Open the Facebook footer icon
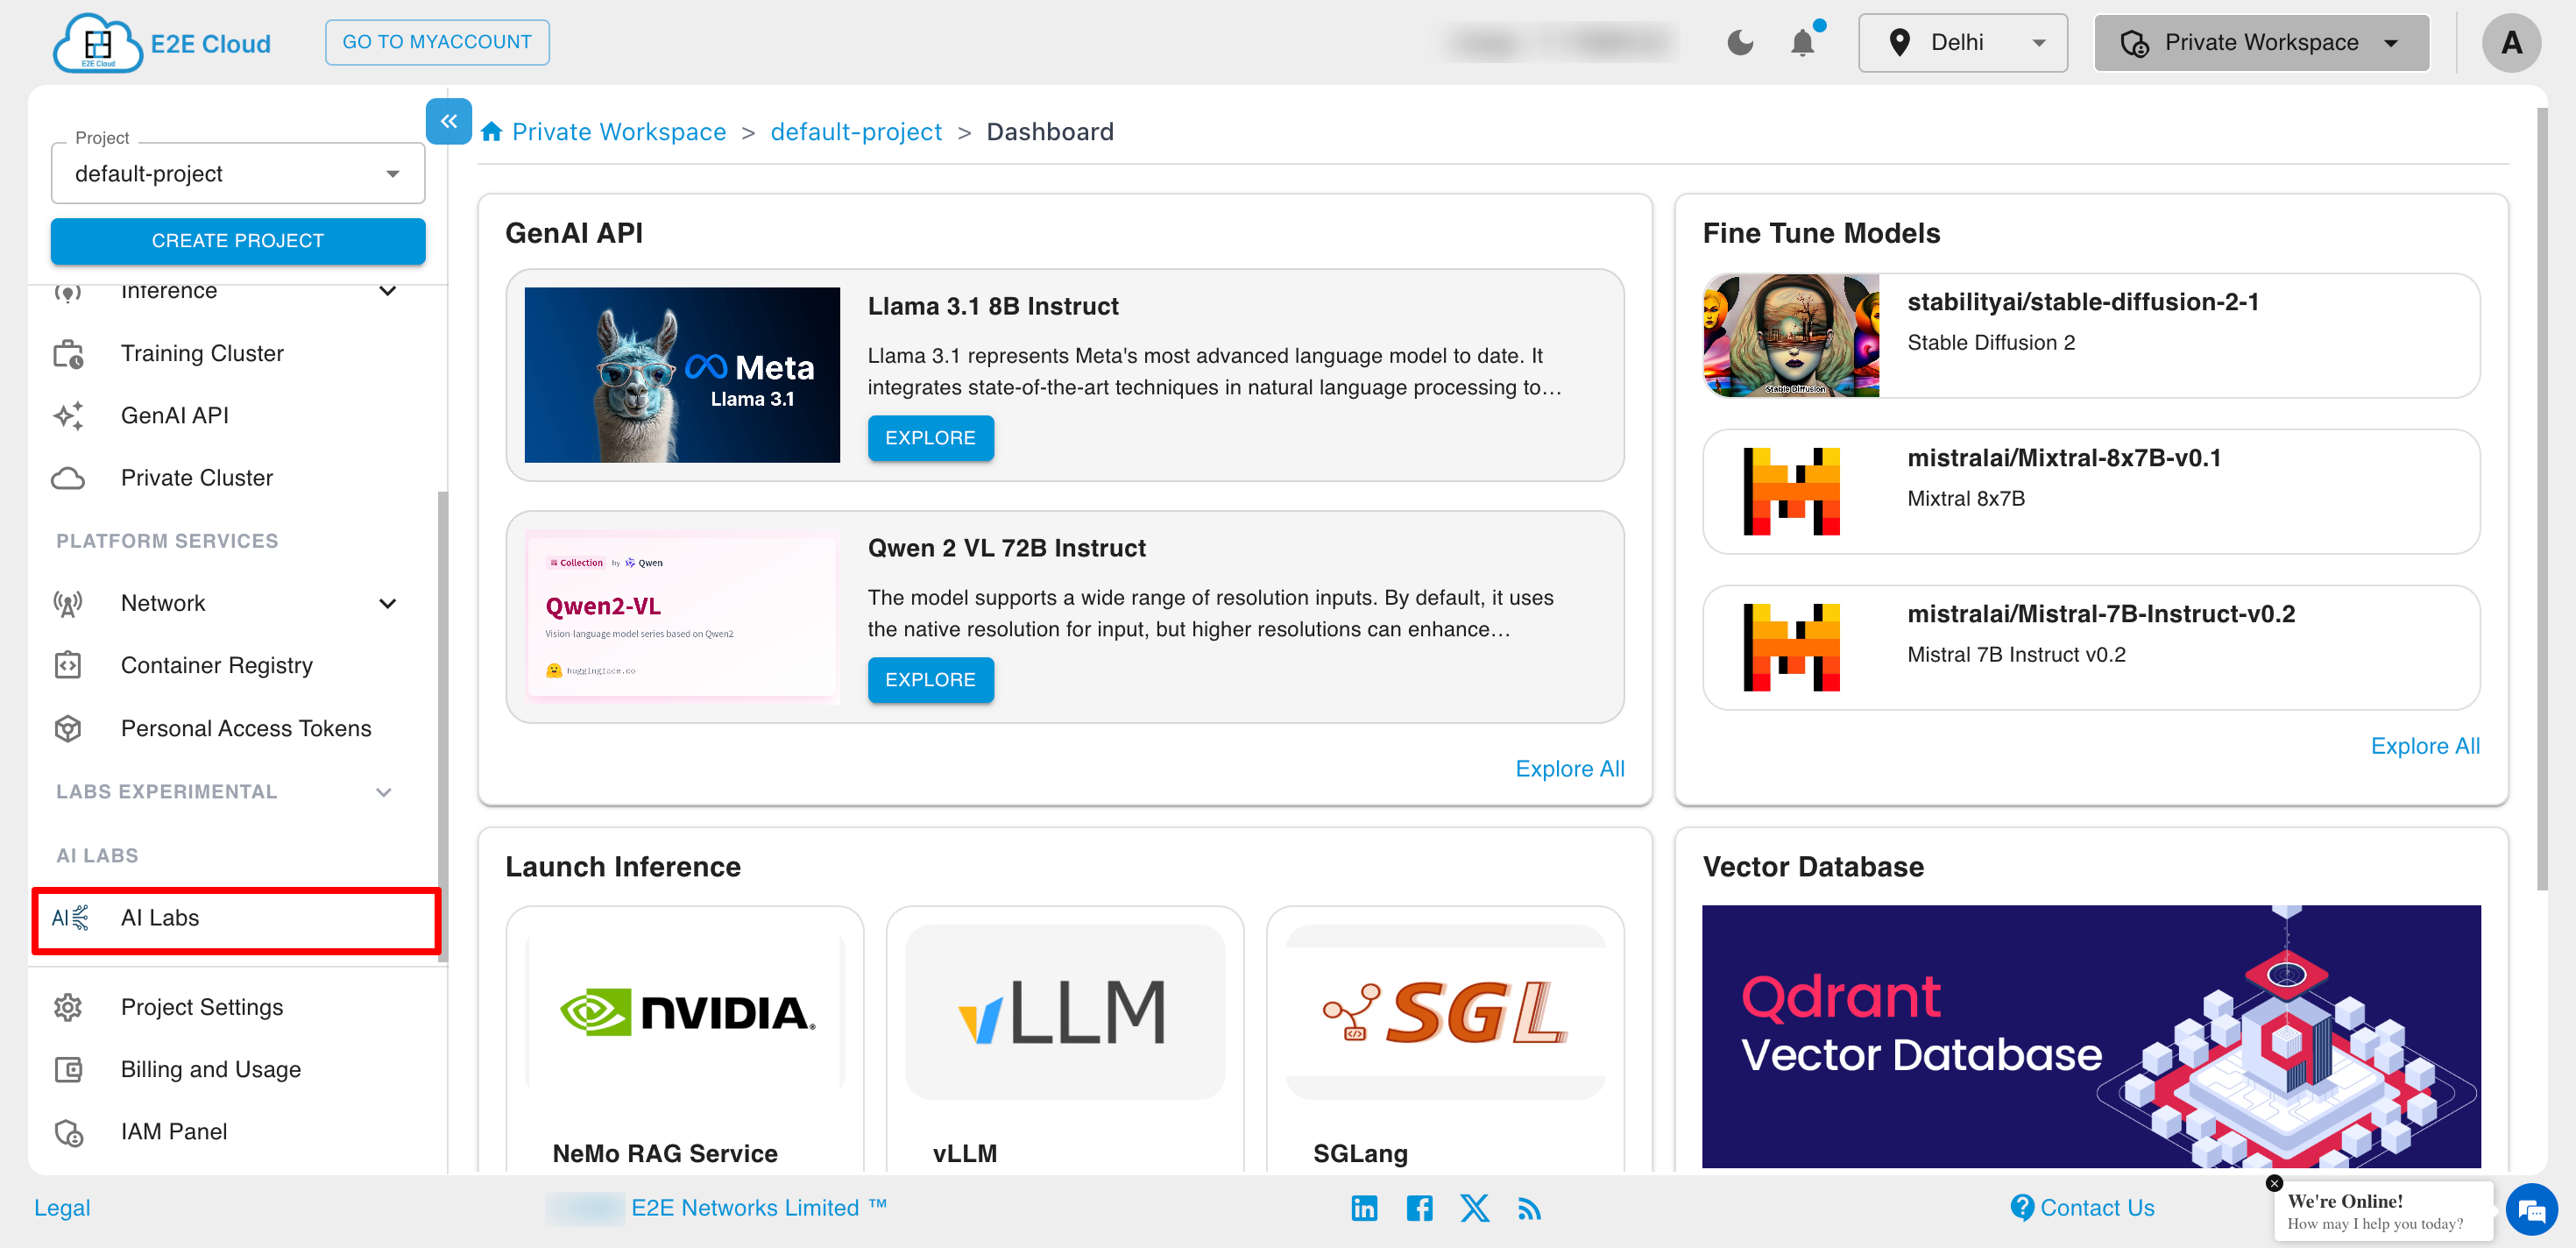This screenshot has width=2576, height=1248. [1419, 1208]
